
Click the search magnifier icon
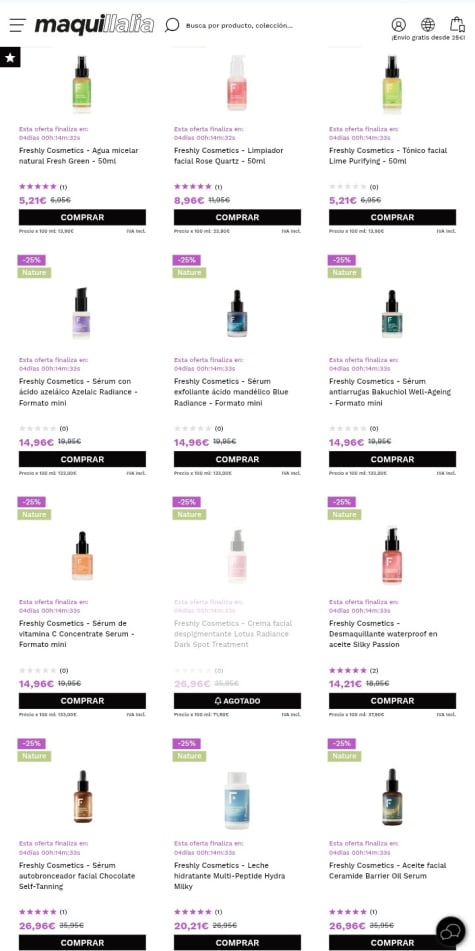[172, 25]
